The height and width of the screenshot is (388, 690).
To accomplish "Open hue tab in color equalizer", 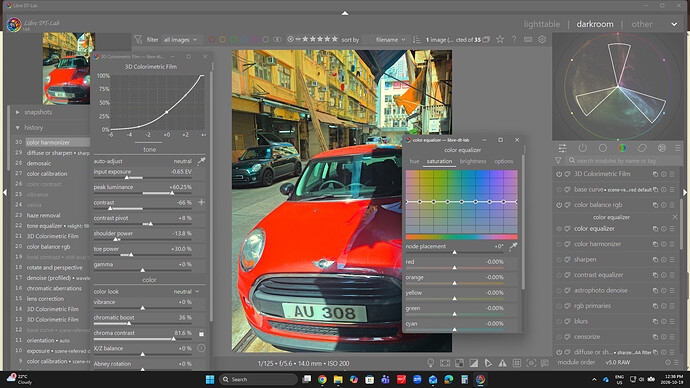I will pos(415,161).
